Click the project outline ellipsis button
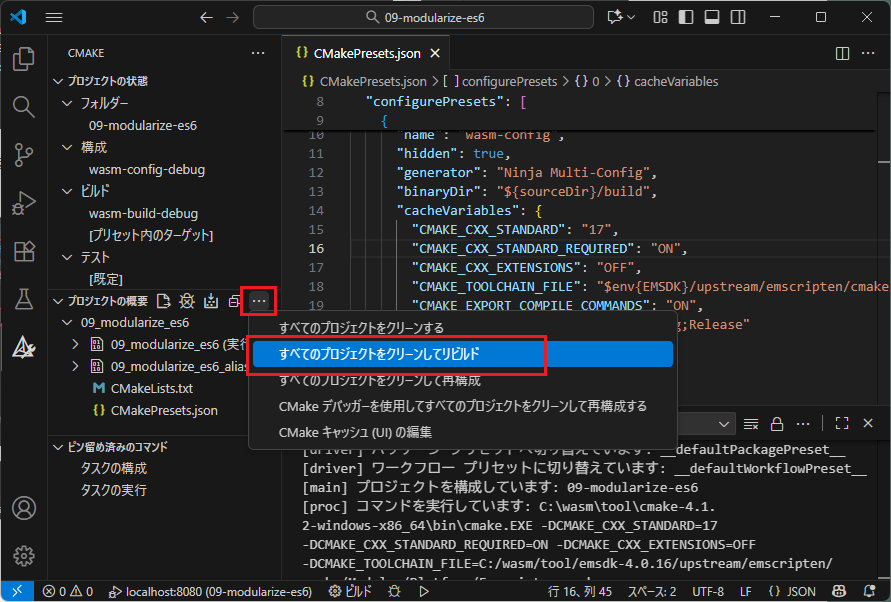This screenshot has height=602, width=891. coord(259,301)
